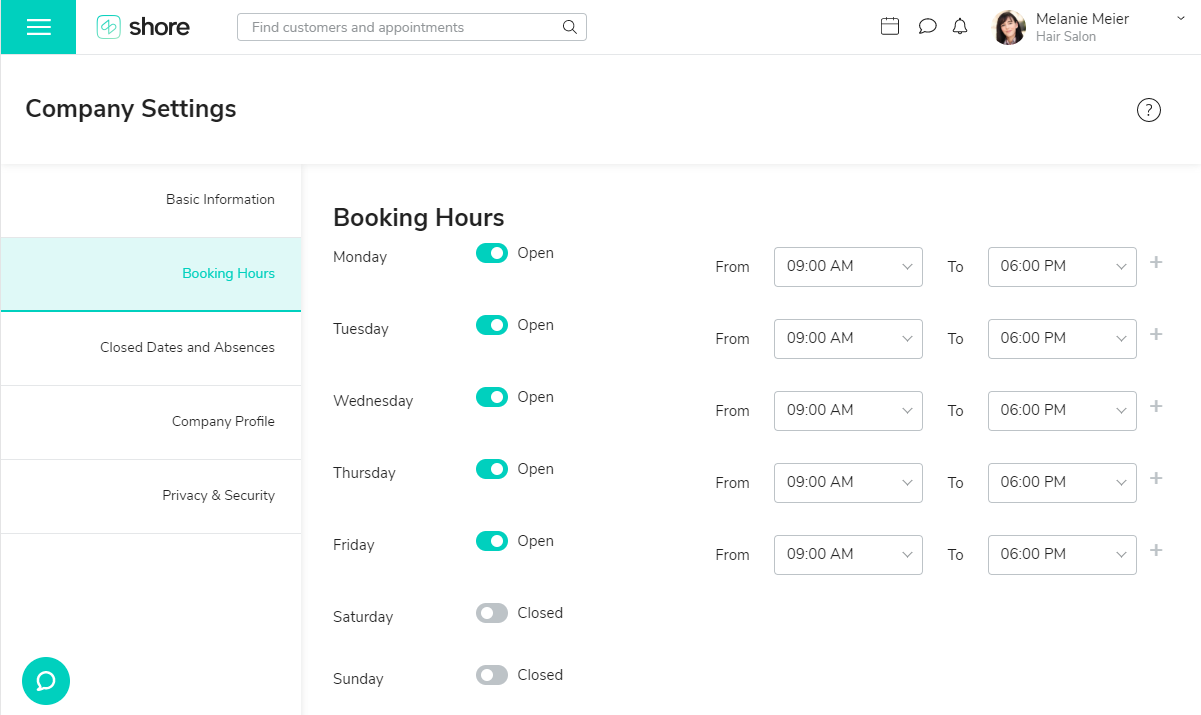Click the Tuesday day label
This screenshot has height=715, width=1201.
point(361,329)
